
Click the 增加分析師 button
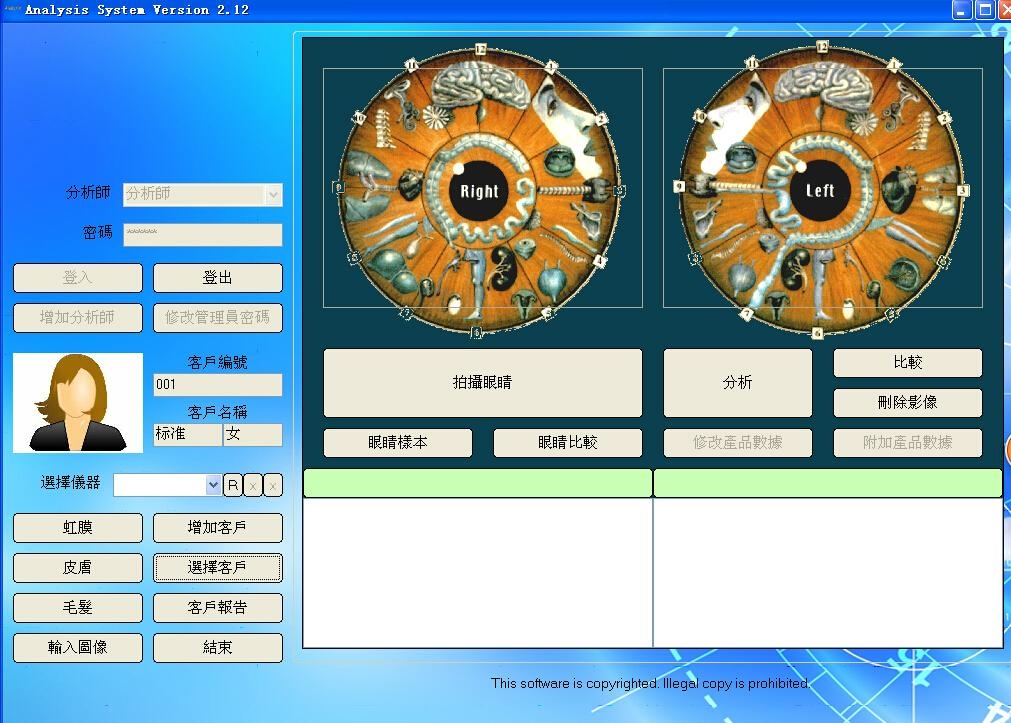coord(77,318)
